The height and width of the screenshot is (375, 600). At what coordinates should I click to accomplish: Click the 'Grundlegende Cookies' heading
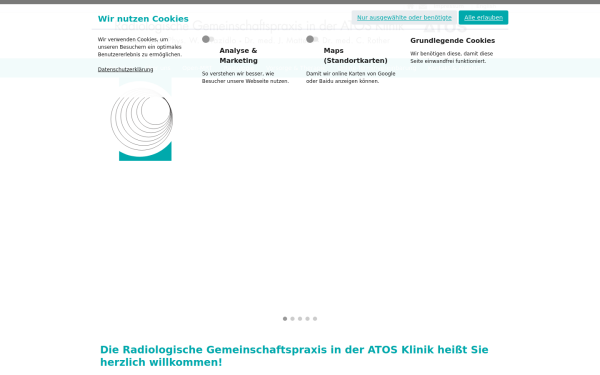coord(452,41)
